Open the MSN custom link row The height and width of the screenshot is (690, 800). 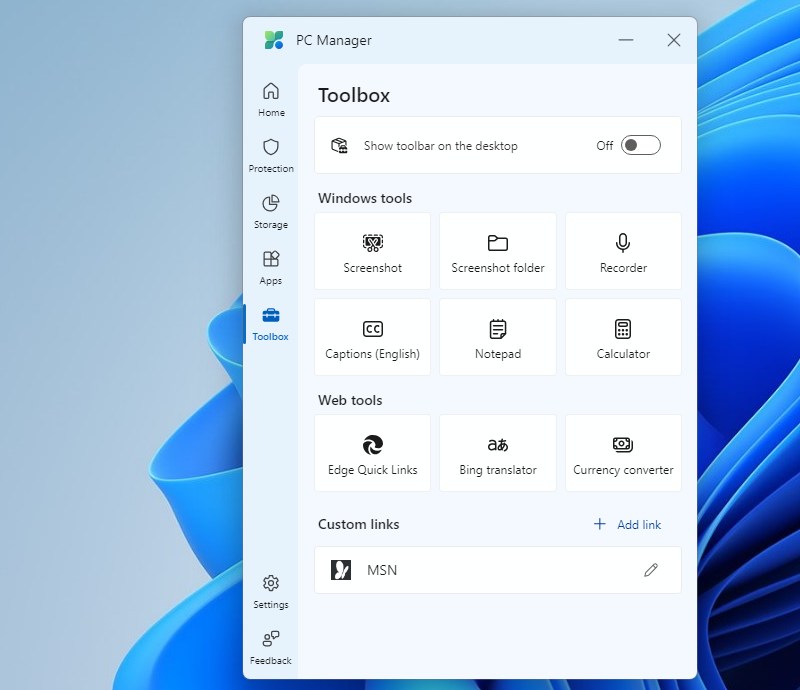(498, 570)
